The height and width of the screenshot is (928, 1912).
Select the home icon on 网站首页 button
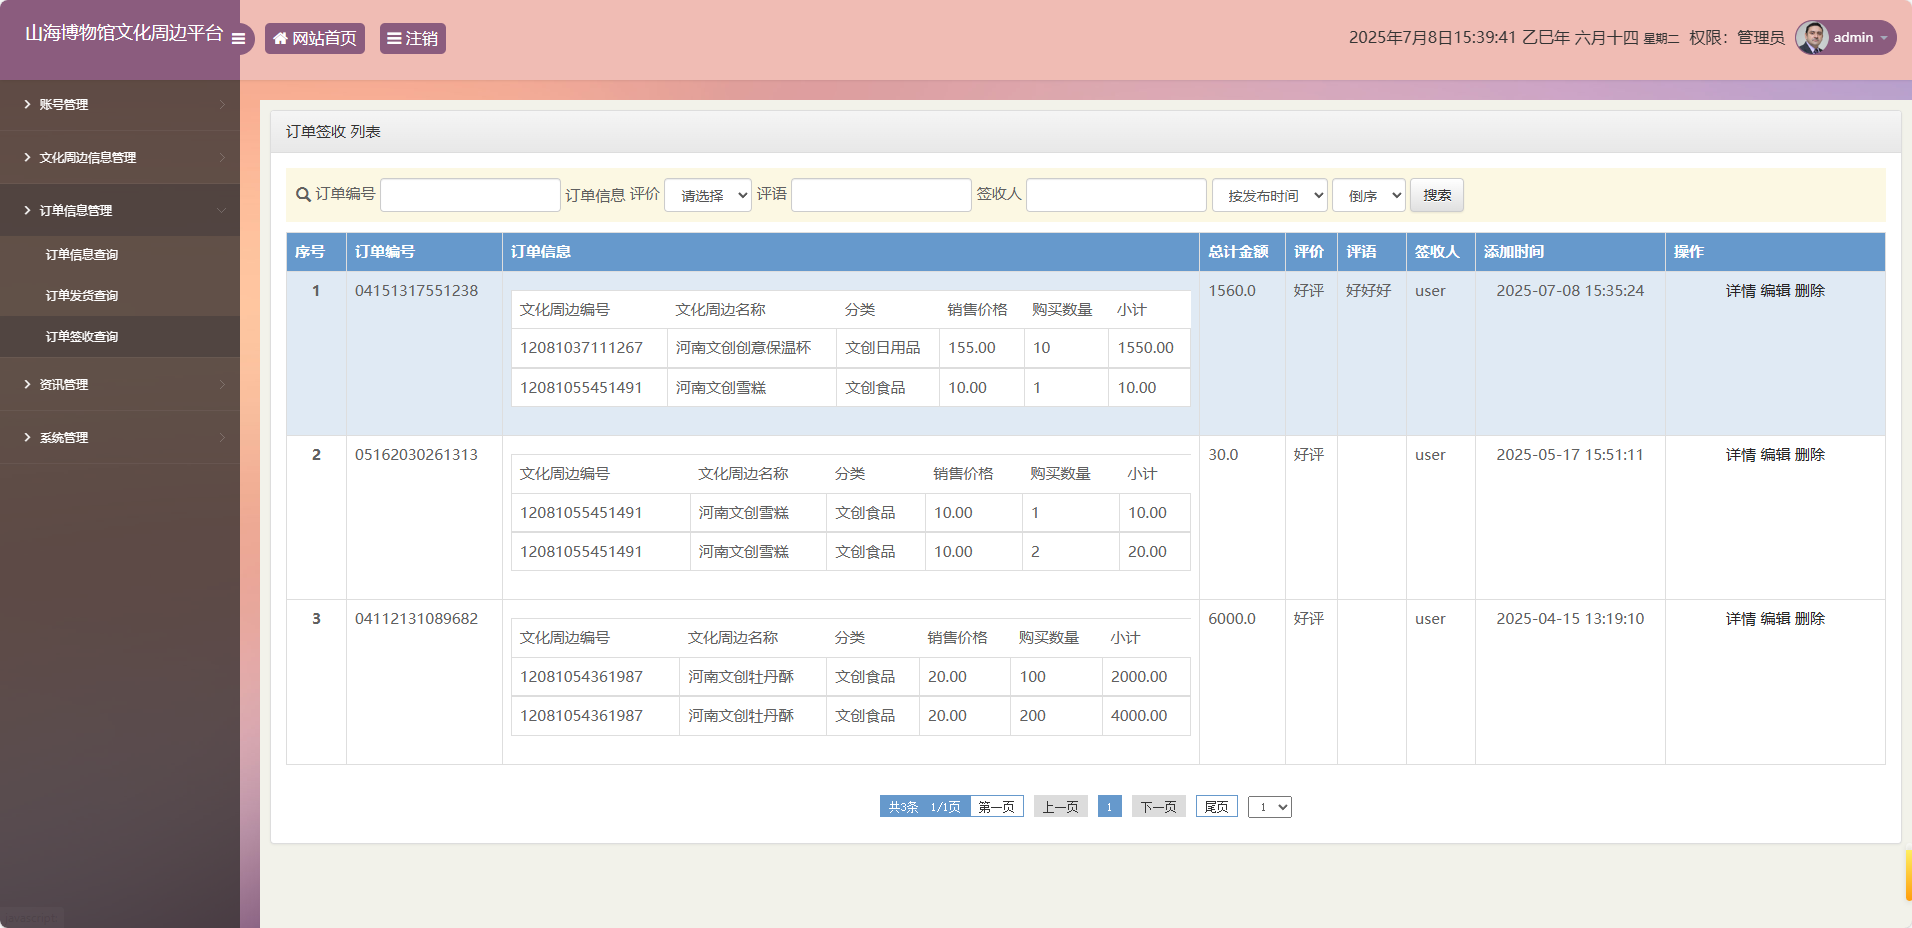(279, 38)
